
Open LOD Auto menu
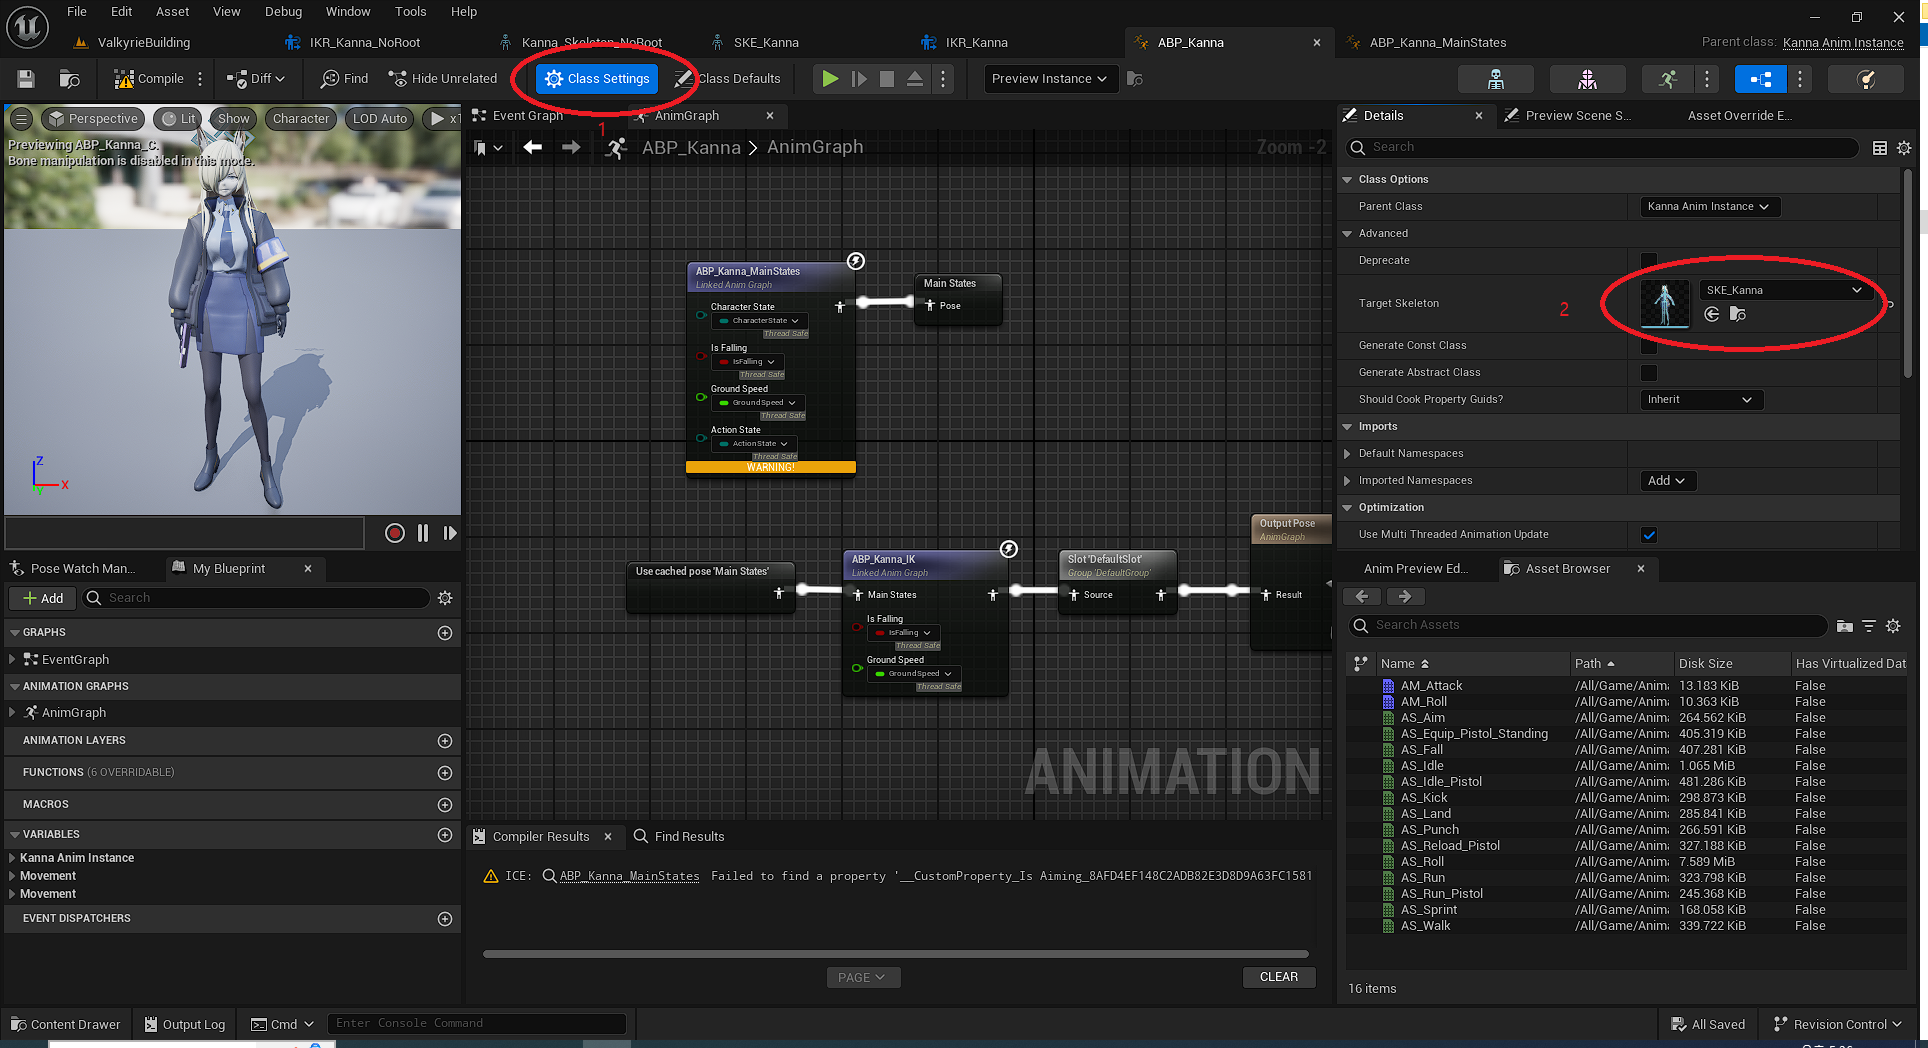pyautogui.click(x=380, y=119)
